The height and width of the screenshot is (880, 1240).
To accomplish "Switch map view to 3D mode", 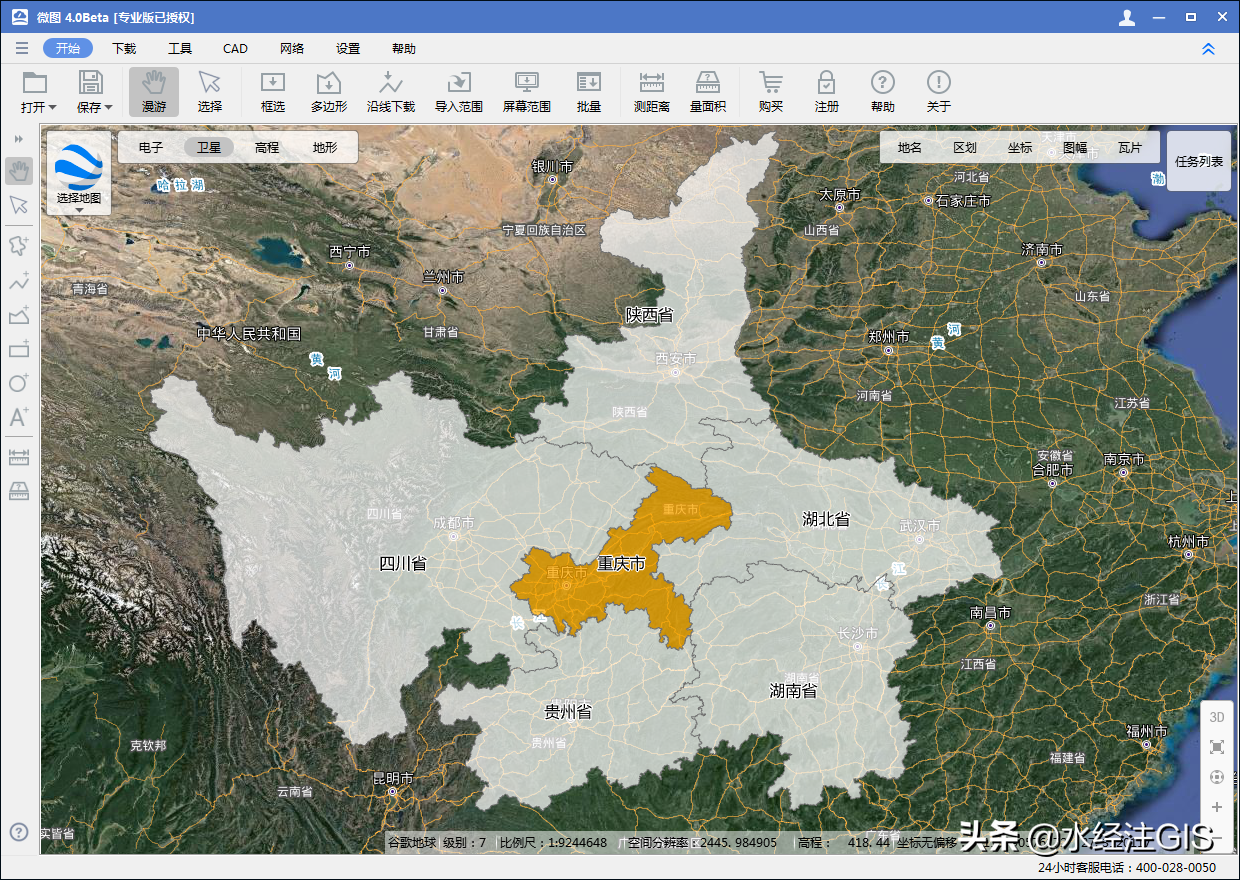I will [x=1217, y=717].
